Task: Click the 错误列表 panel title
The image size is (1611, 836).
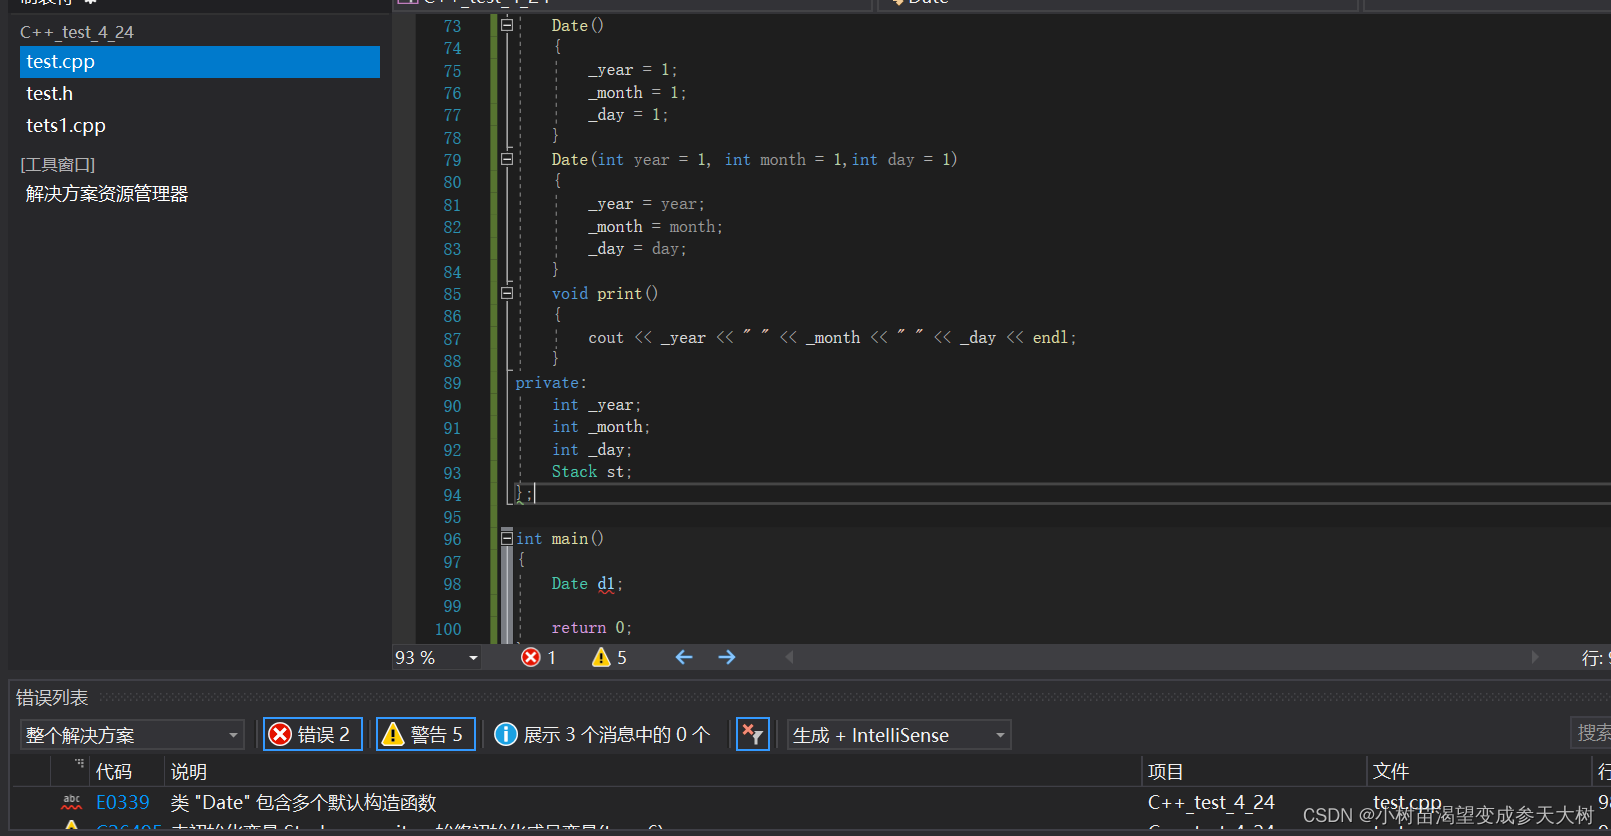Action: click(52, 698)
